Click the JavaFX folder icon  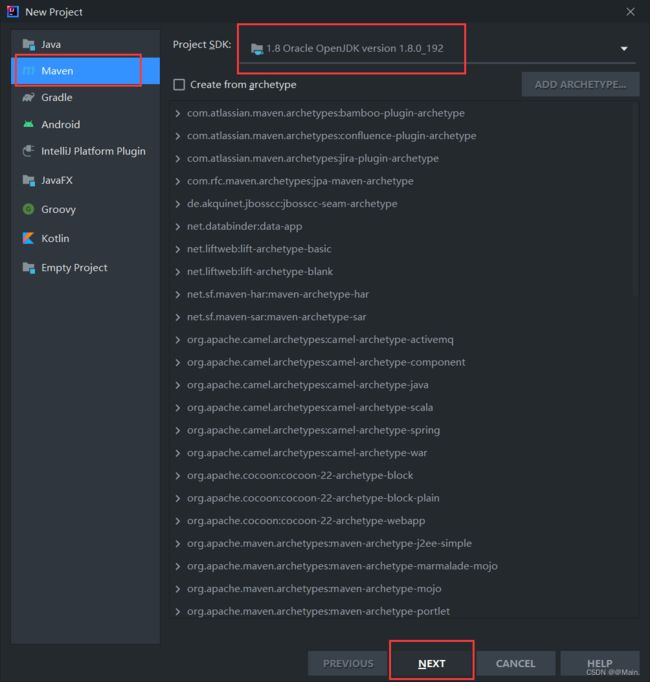click(x=29, y=180)
